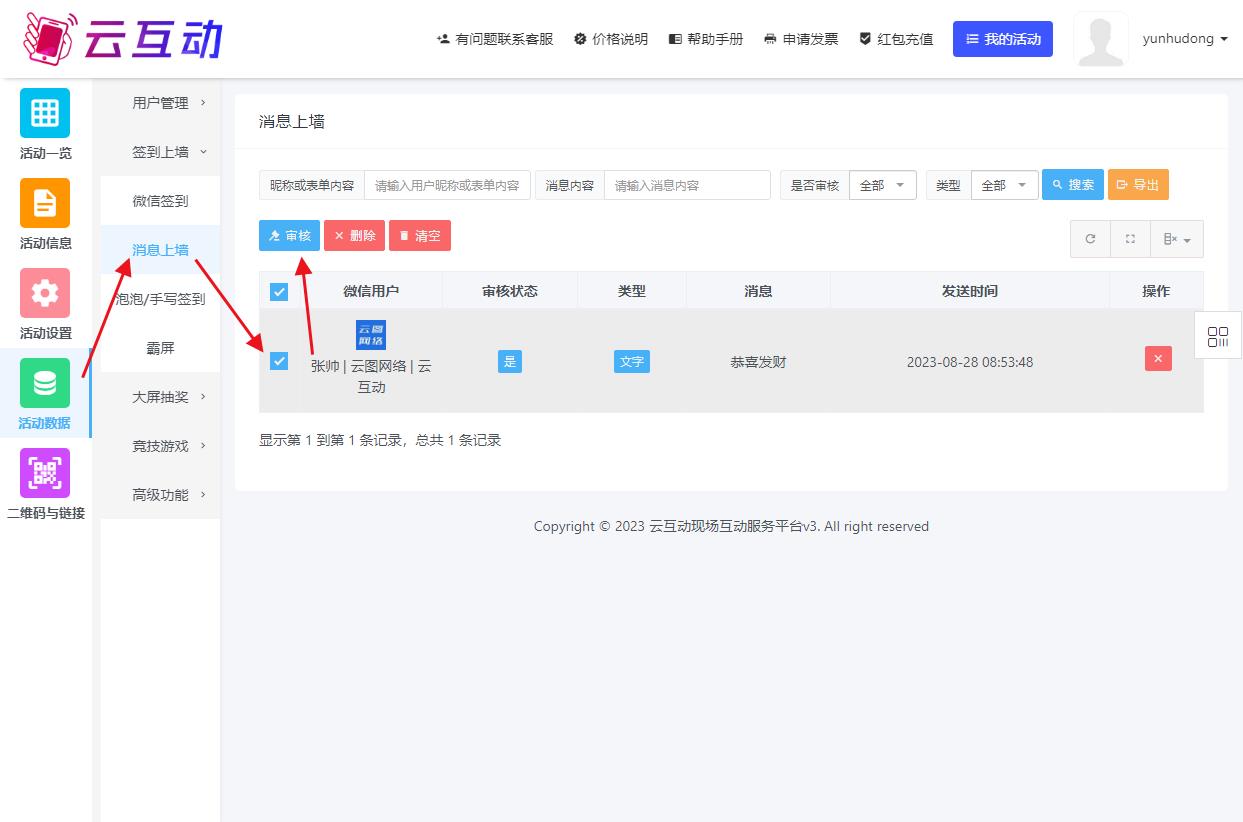1243x822 pixels.
Task: Click the red delete icon in the 操作 column
Action: 1158,359
